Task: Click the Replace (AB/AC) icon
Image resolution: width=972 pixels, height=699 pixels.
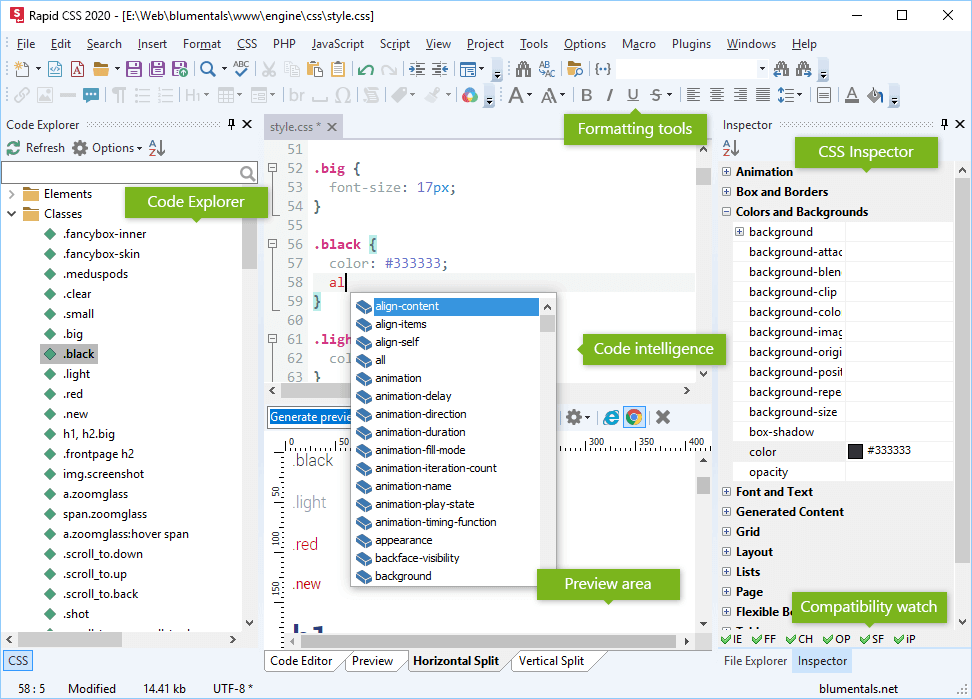Action: (x=547, y=69)
